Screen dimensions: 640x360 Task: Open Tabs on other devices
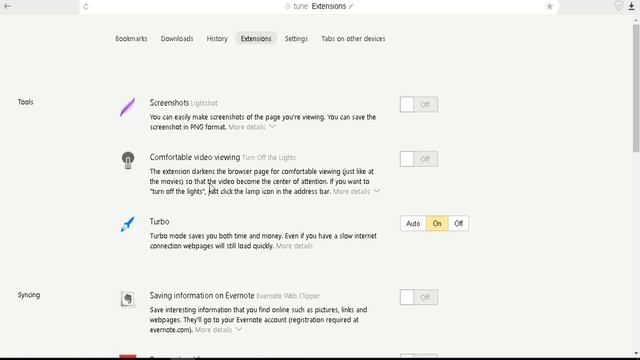pyautogui.click(x=353, y=39)
